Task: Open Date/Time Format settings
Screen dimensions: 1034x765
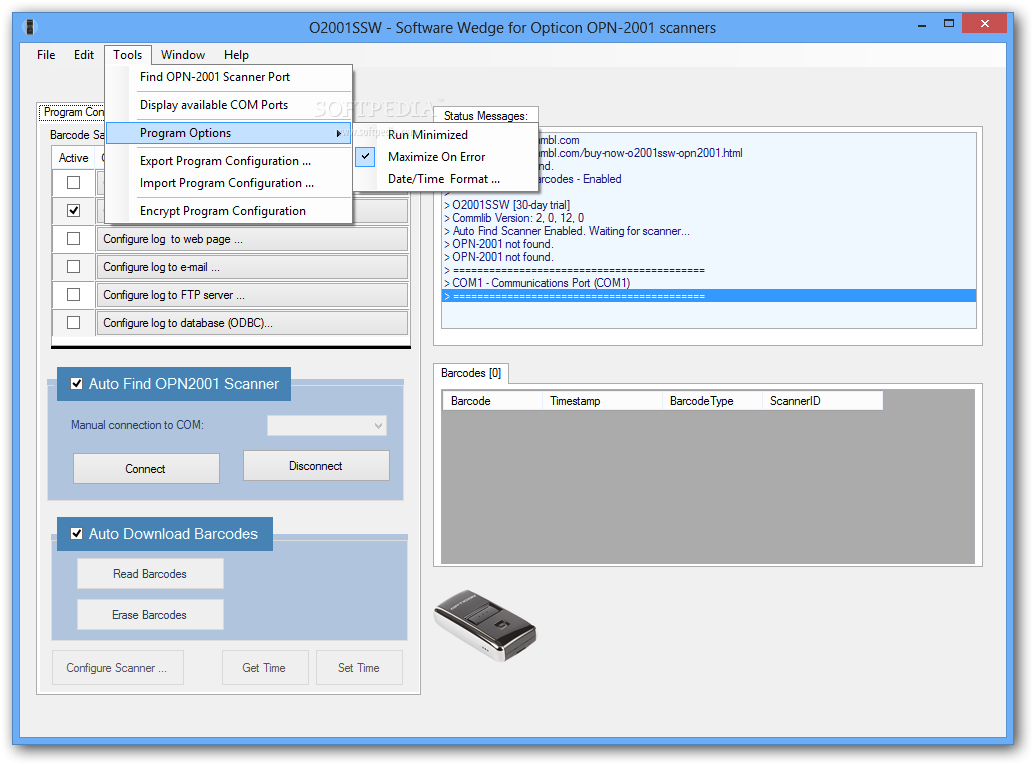Action: coord(446,179)
